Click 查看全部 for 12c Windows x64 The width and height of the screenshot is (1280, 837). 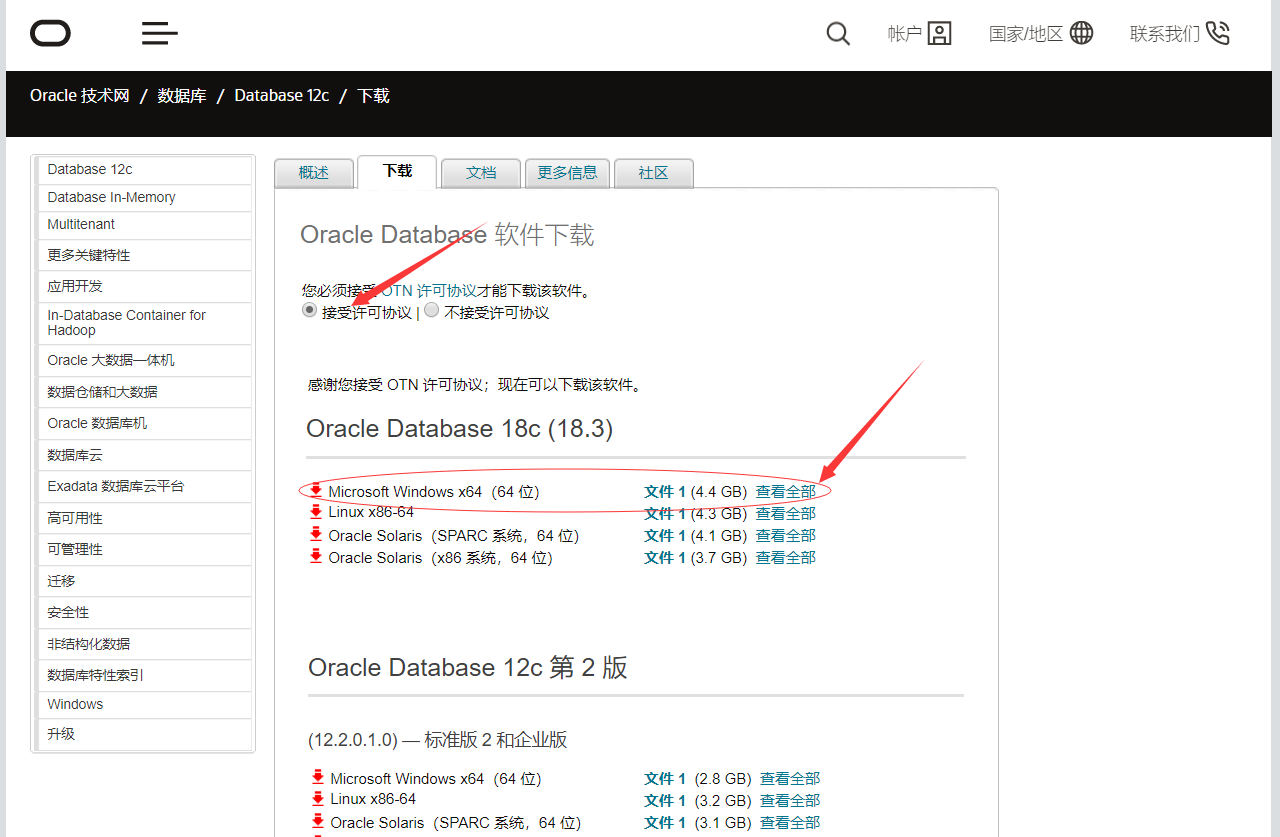coord(790,779)
